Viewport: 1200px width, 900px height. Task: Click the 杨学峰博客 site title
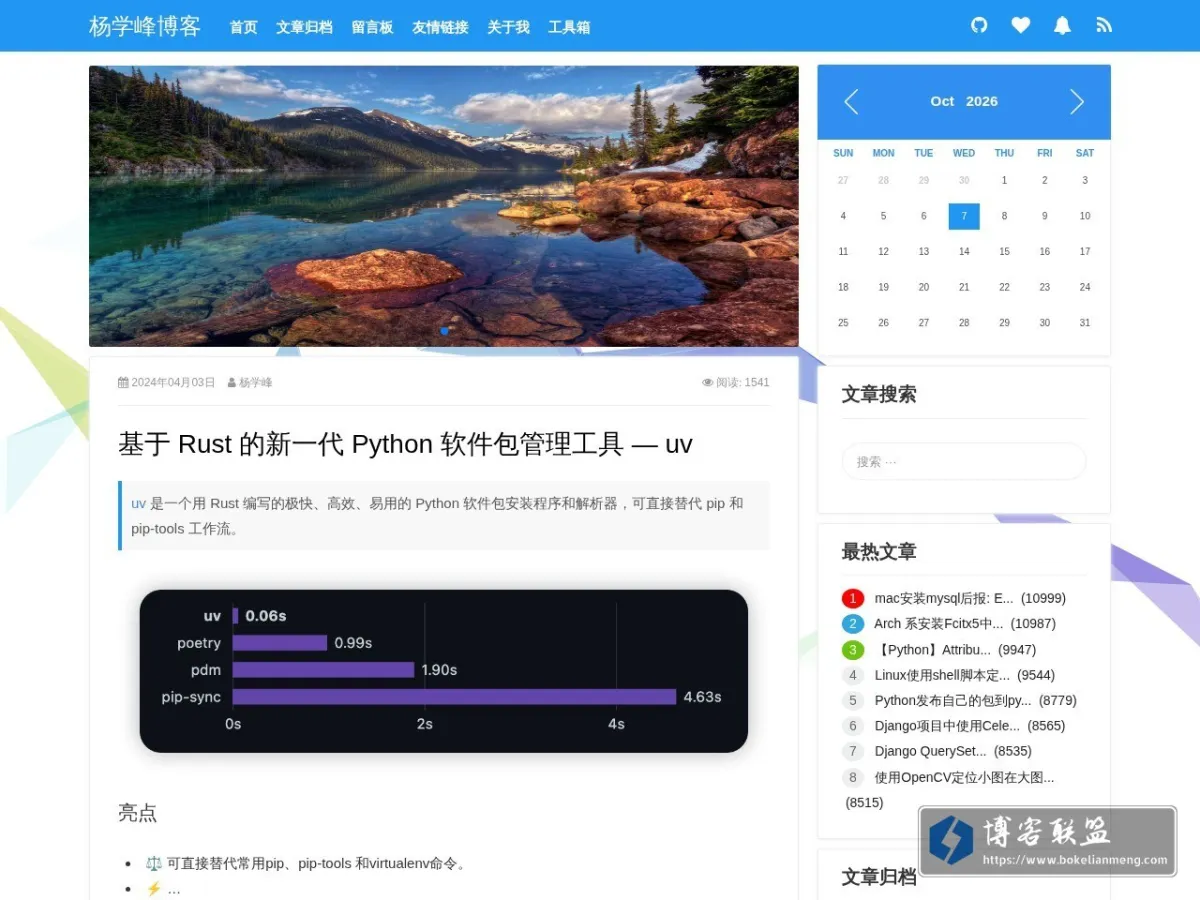coord(145,26)
